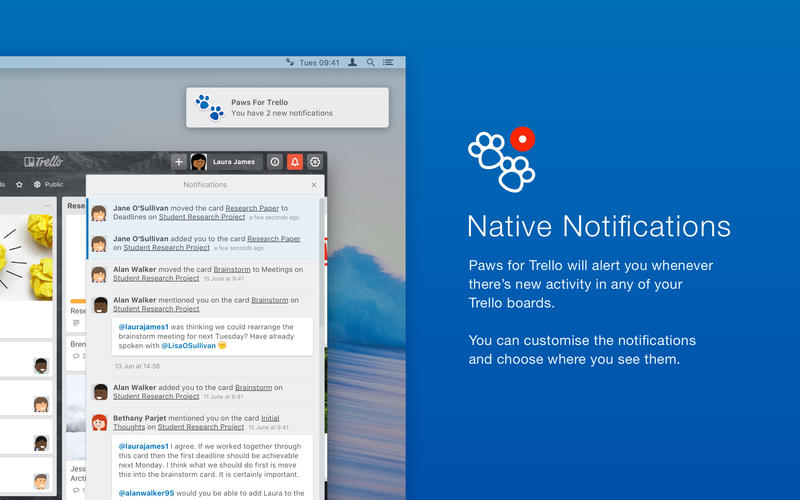
Task: Click the Trello logo in header
Action: (44, 162)
